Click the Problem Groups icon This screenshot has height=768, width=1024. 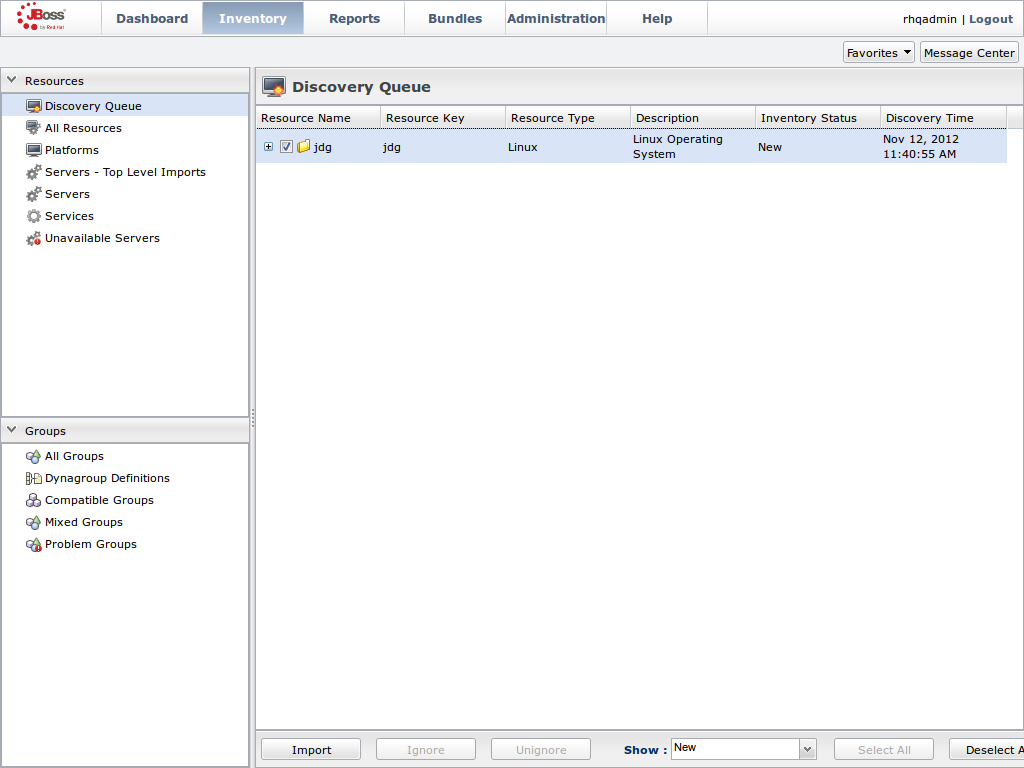pyautogui.click(x=34, y=544)
